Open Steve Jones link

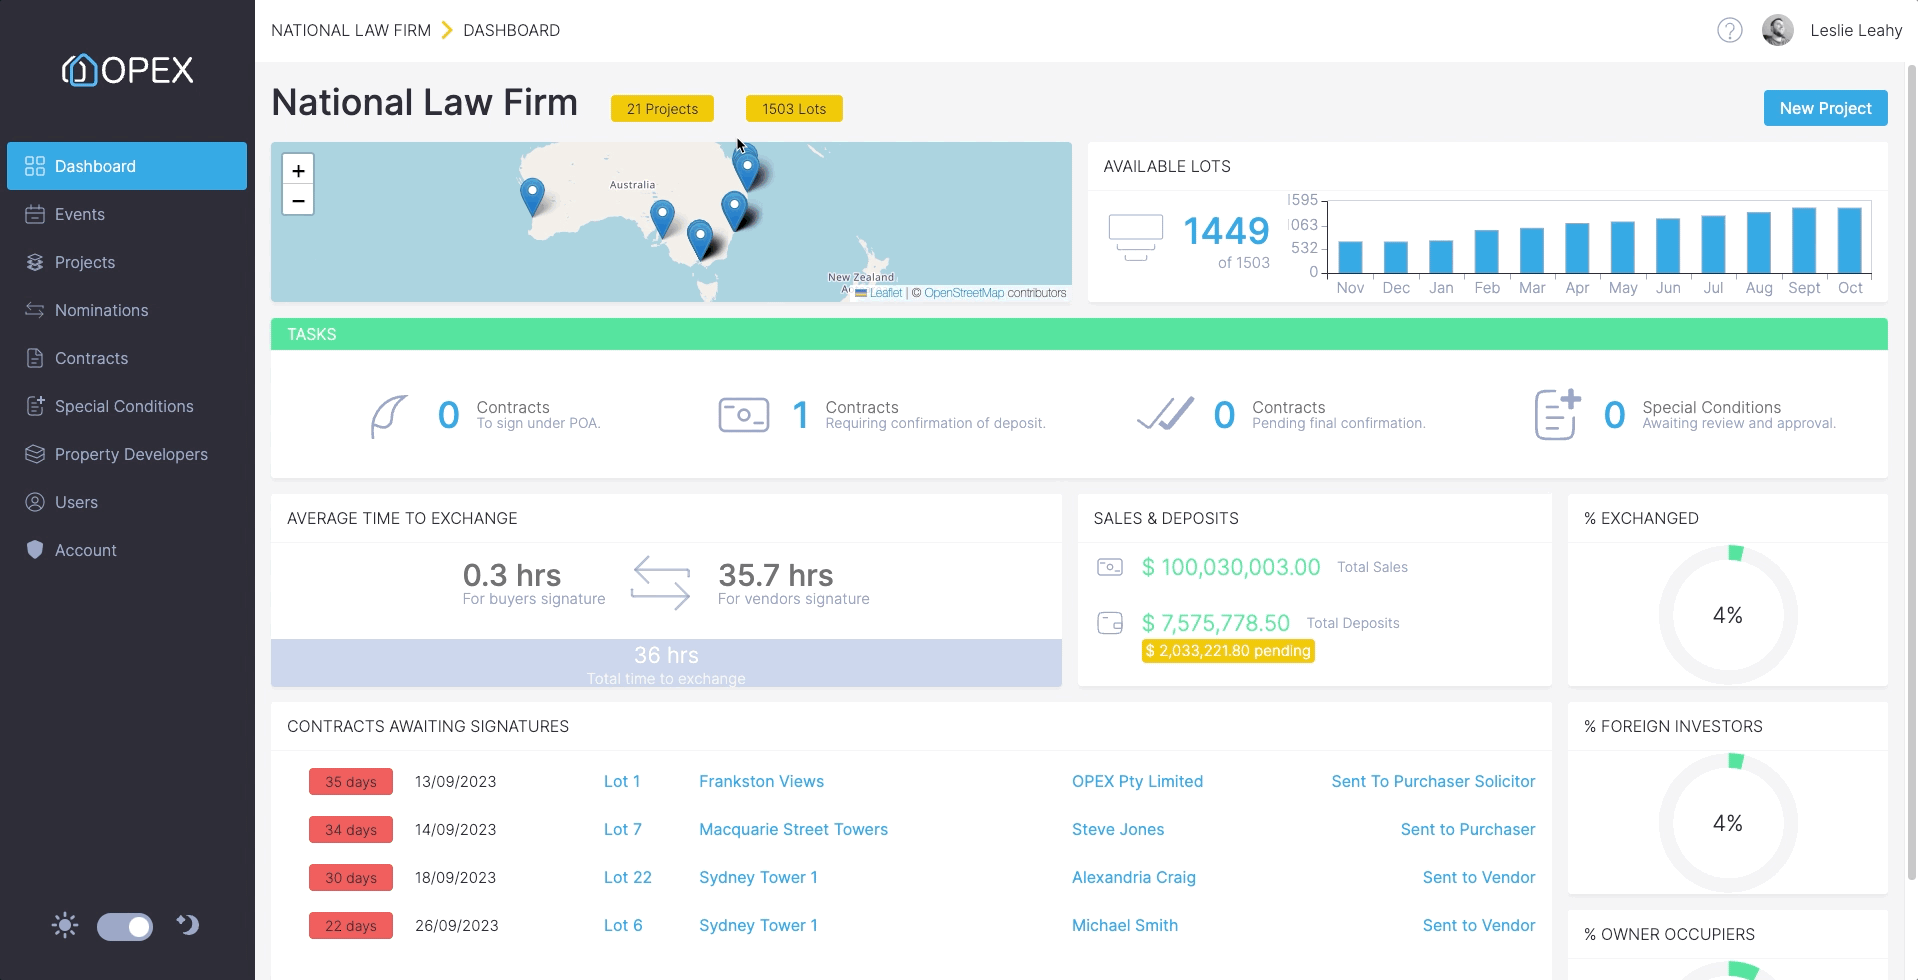[x=1118, y=829]
